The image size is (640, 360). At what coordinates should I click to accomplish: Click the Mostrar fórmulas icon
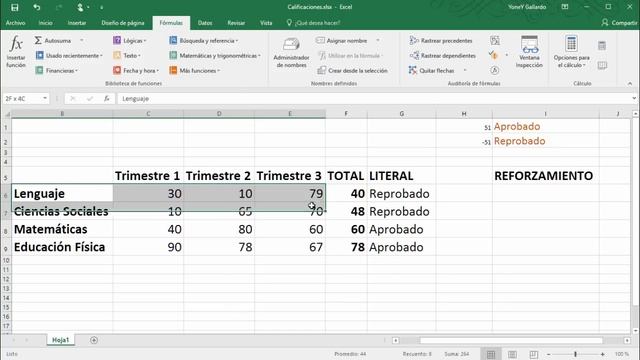tap(495, 40)
